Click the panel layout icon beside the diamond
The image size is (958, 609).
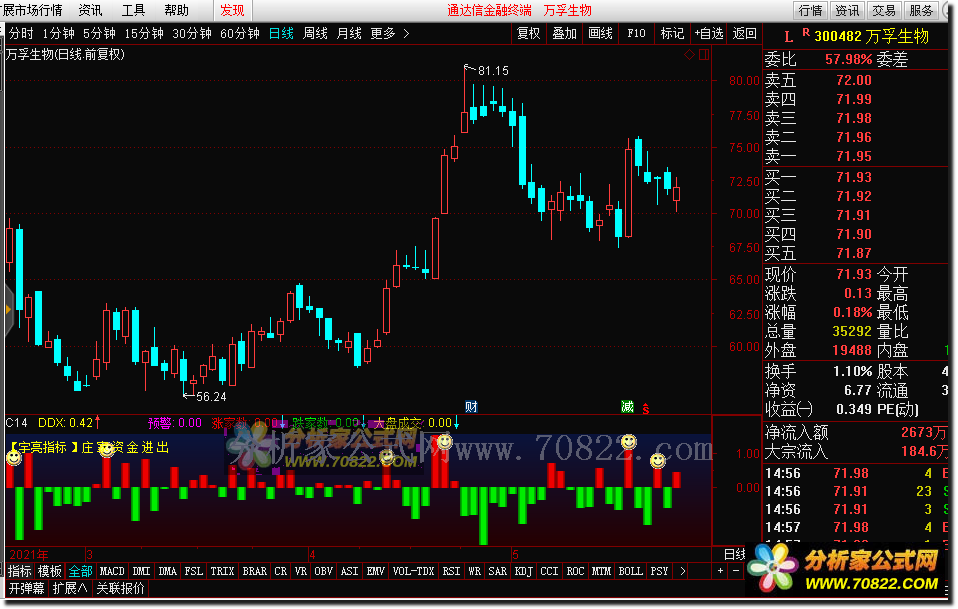(704, 55)
